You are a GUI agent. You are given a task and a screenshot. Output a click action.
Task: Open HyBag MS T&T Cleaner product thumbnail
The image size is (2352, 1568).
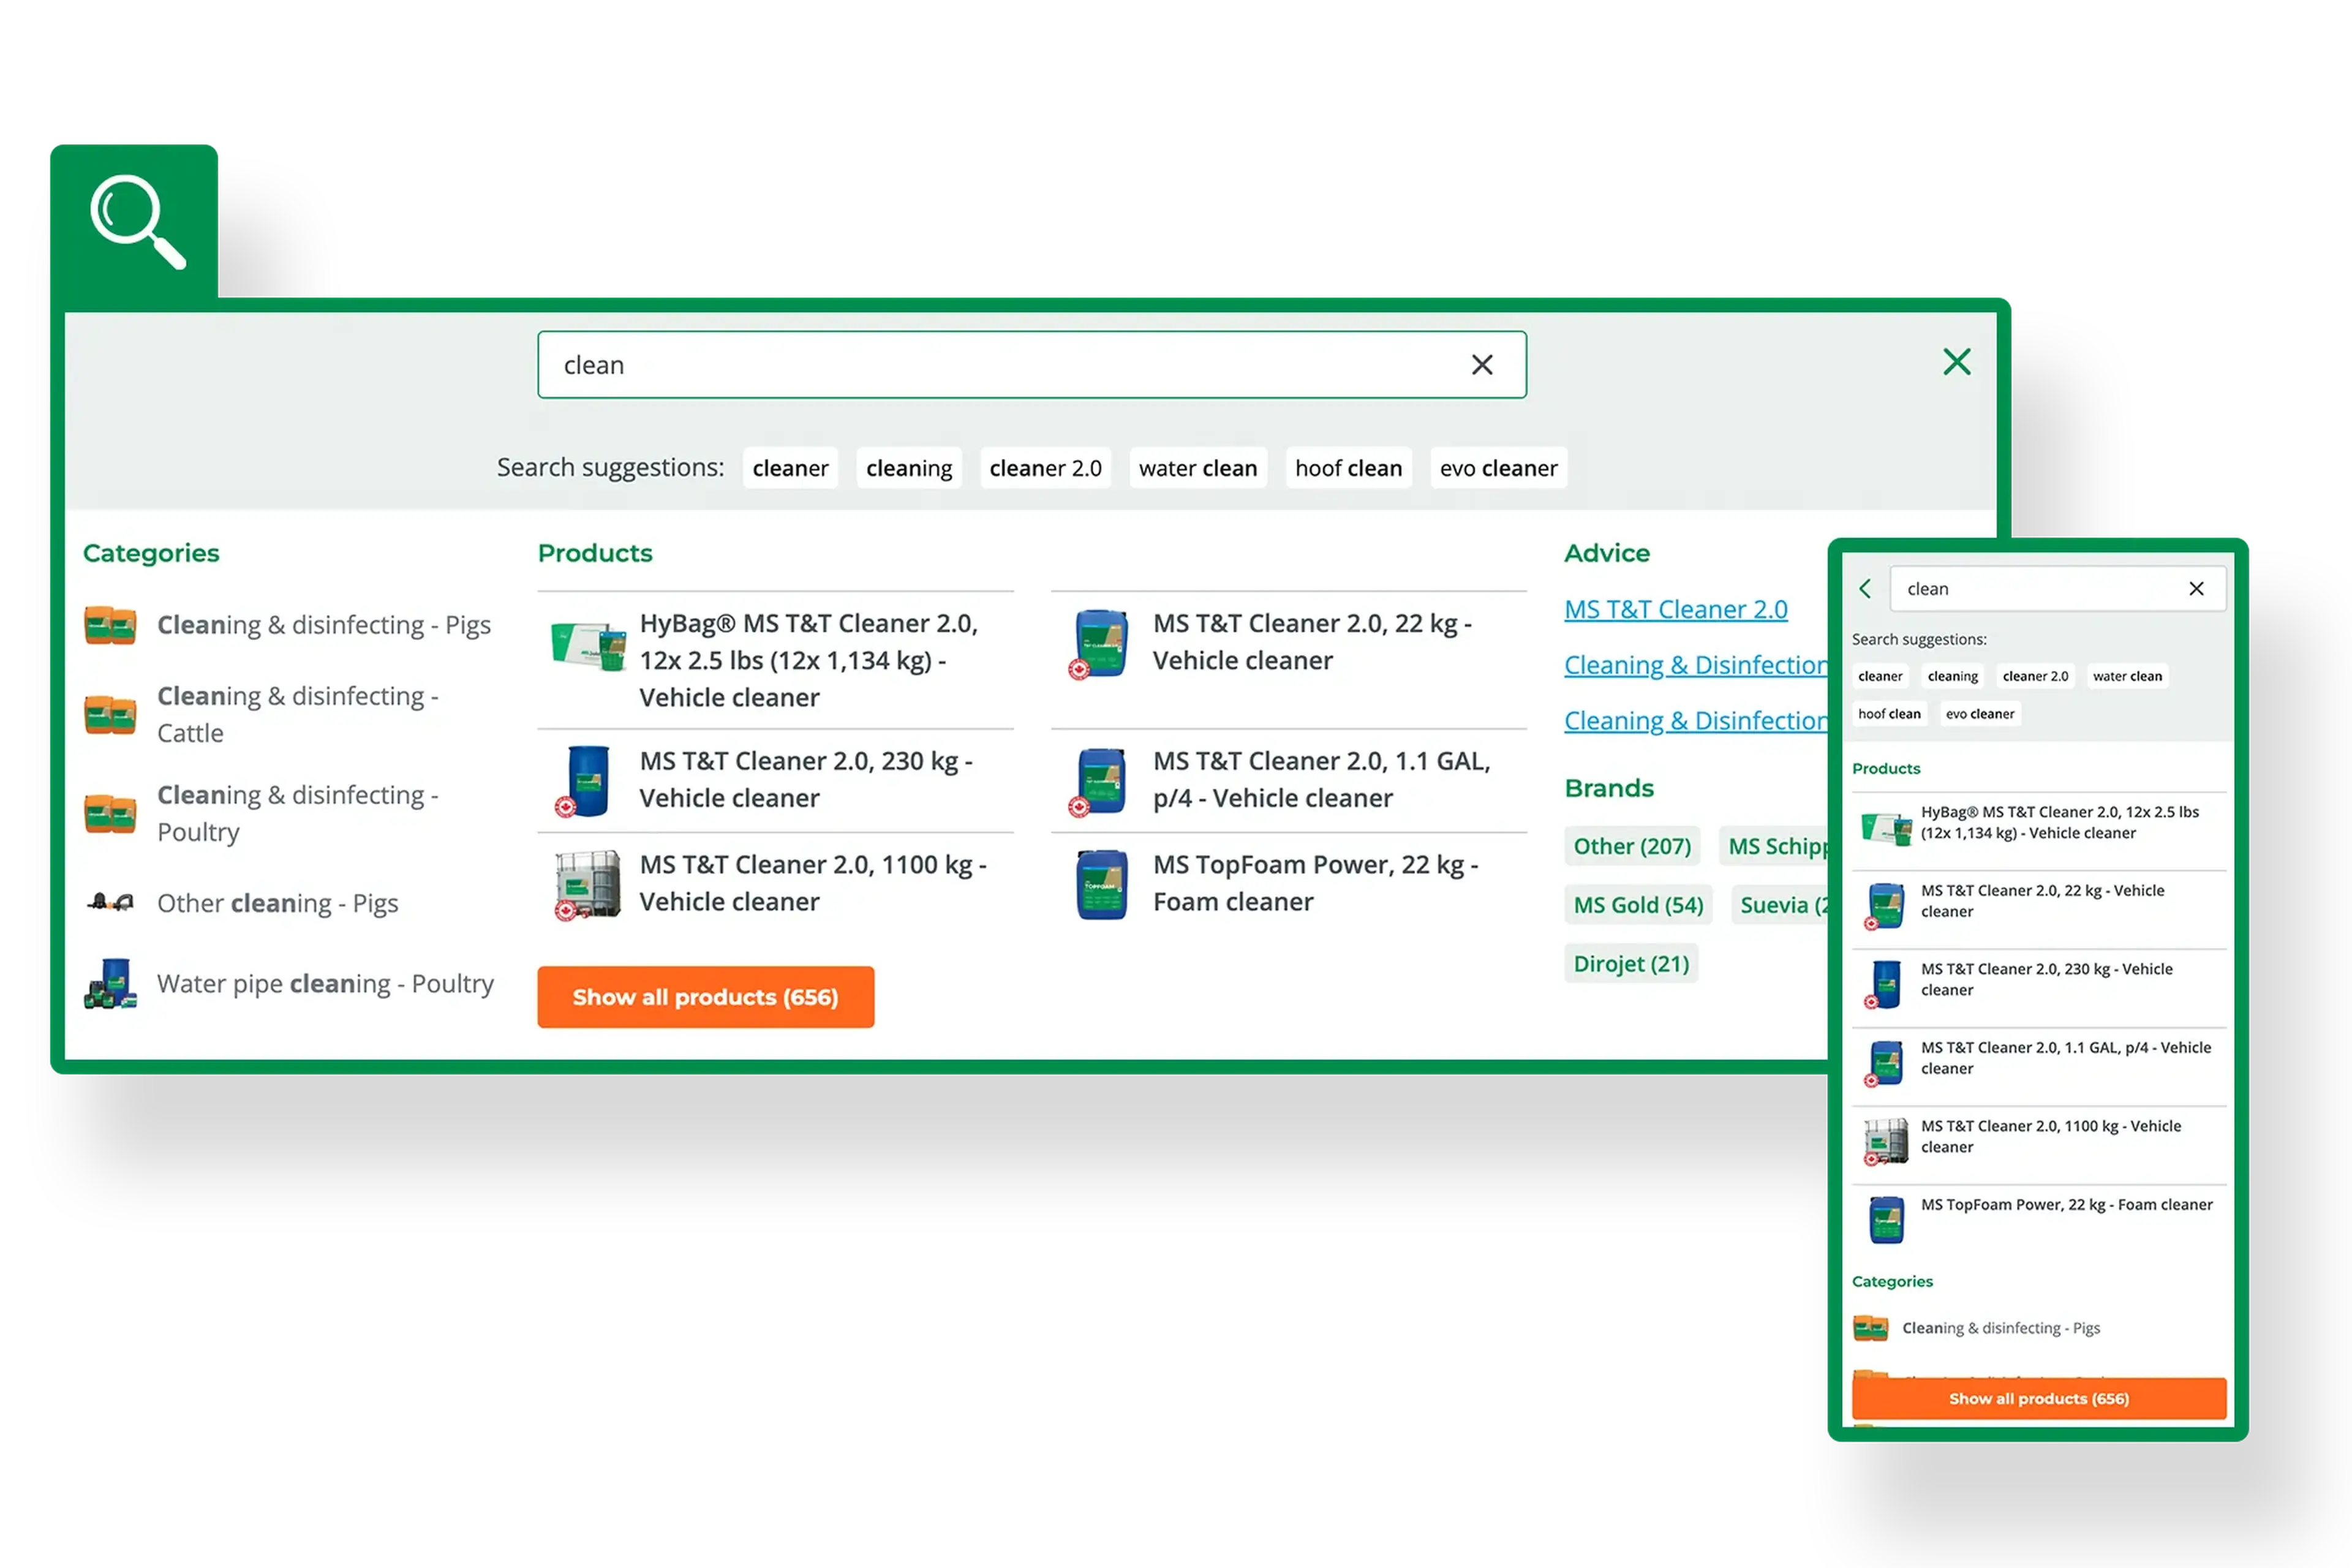coord(588,645)
